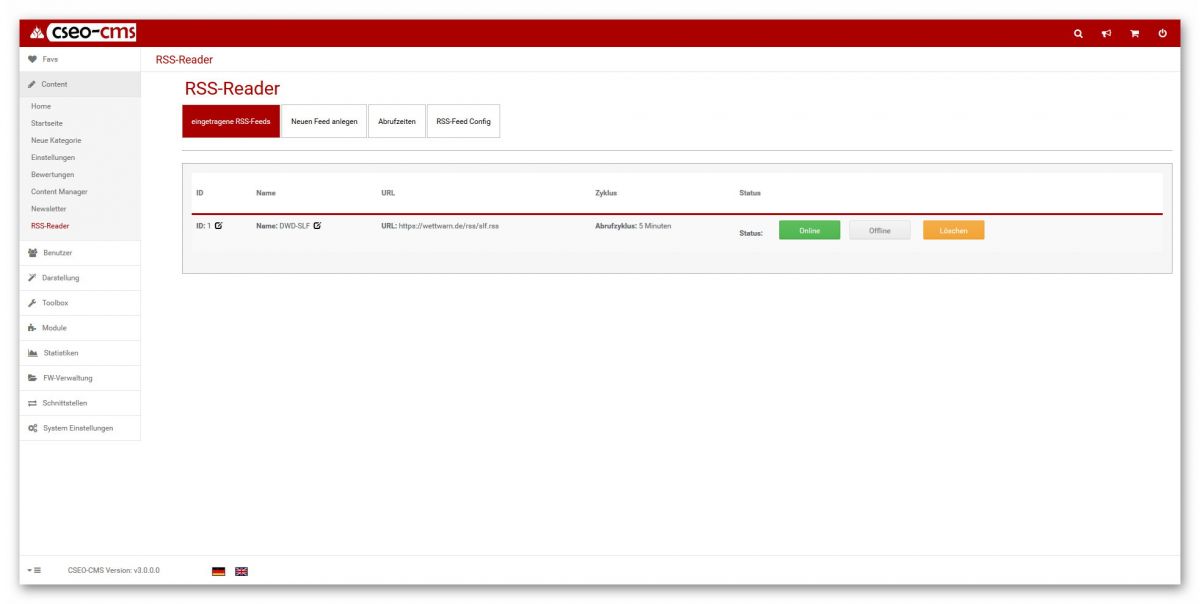
Task: Expand the Statistiken section
Action: [x=80, y=353]
